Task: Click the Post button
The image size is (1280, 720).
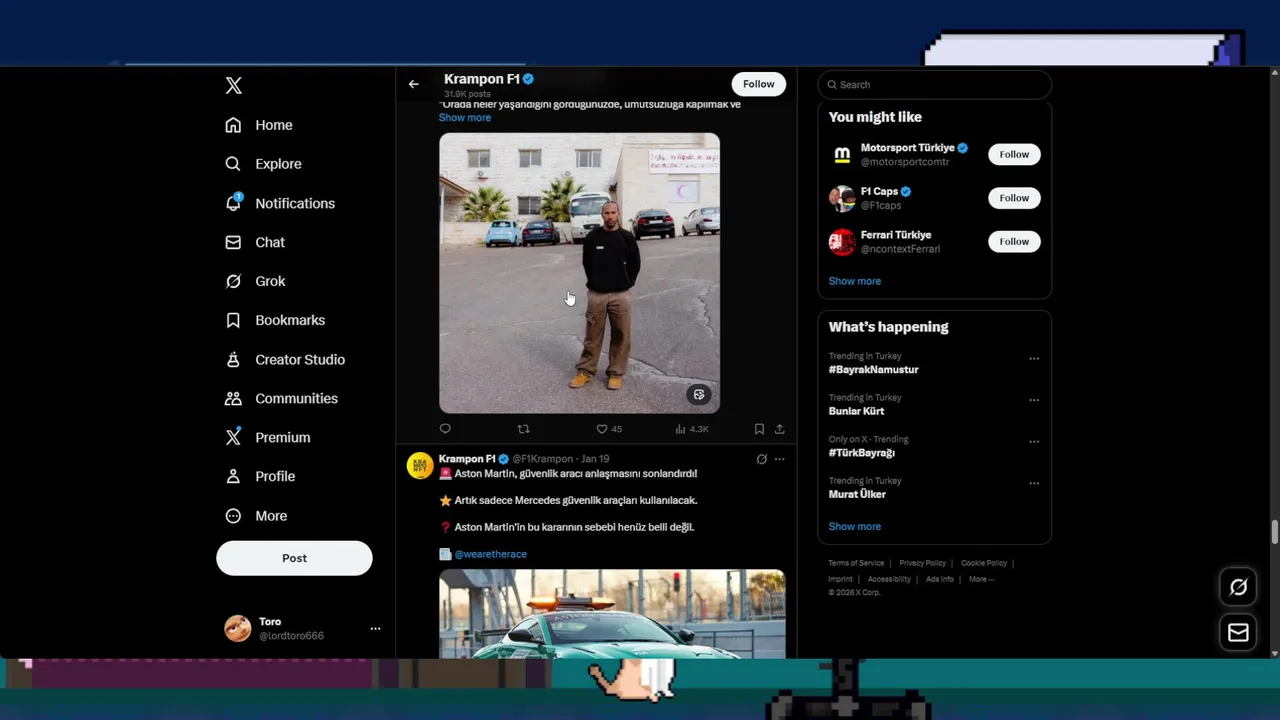Action: (x=294, y=558)
